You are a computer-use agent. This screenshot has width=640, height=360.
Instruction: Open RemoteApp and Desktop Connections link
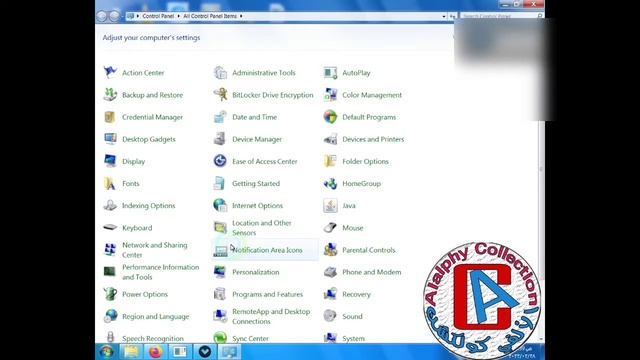click(x=271, y=316)
